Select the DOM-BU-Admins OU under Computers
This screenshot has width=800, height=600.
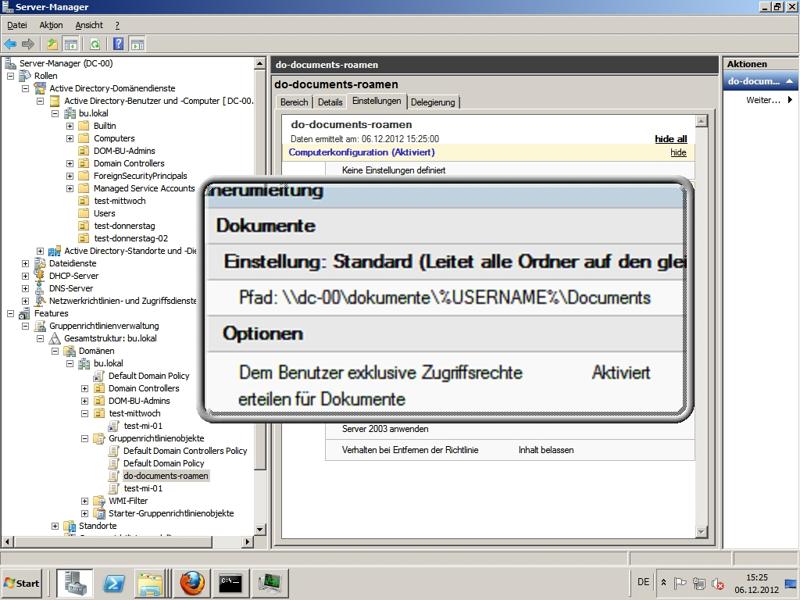pyautogui.click(x=124, y=151)
